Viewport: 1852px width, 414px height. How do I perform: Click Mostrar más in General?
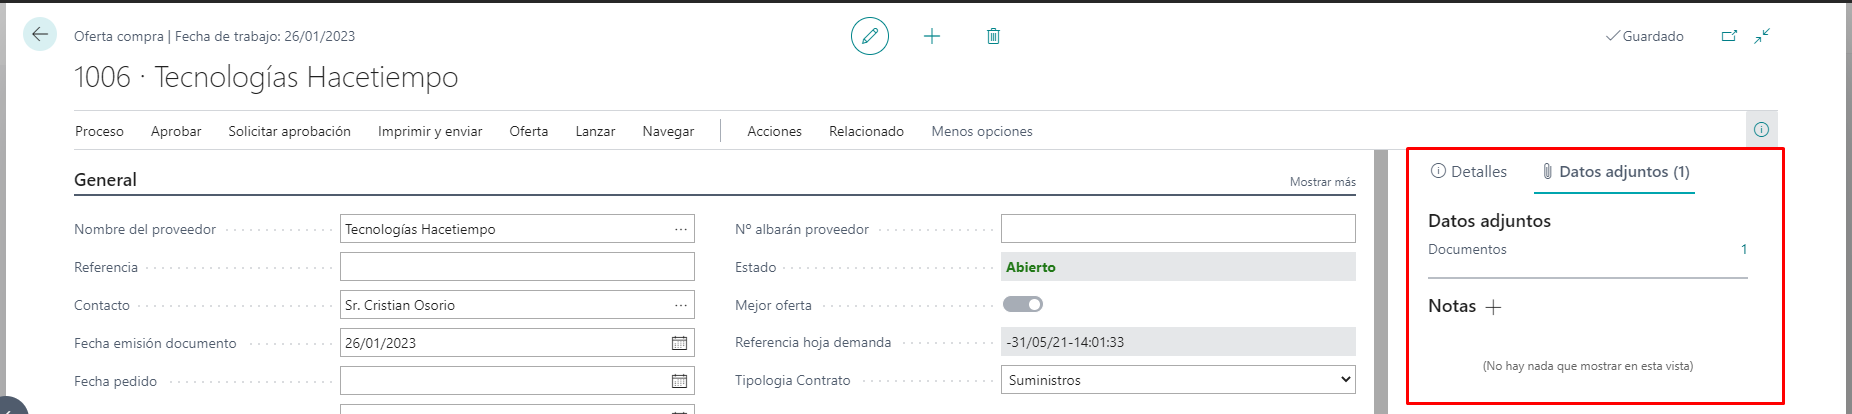(1322, 182)
